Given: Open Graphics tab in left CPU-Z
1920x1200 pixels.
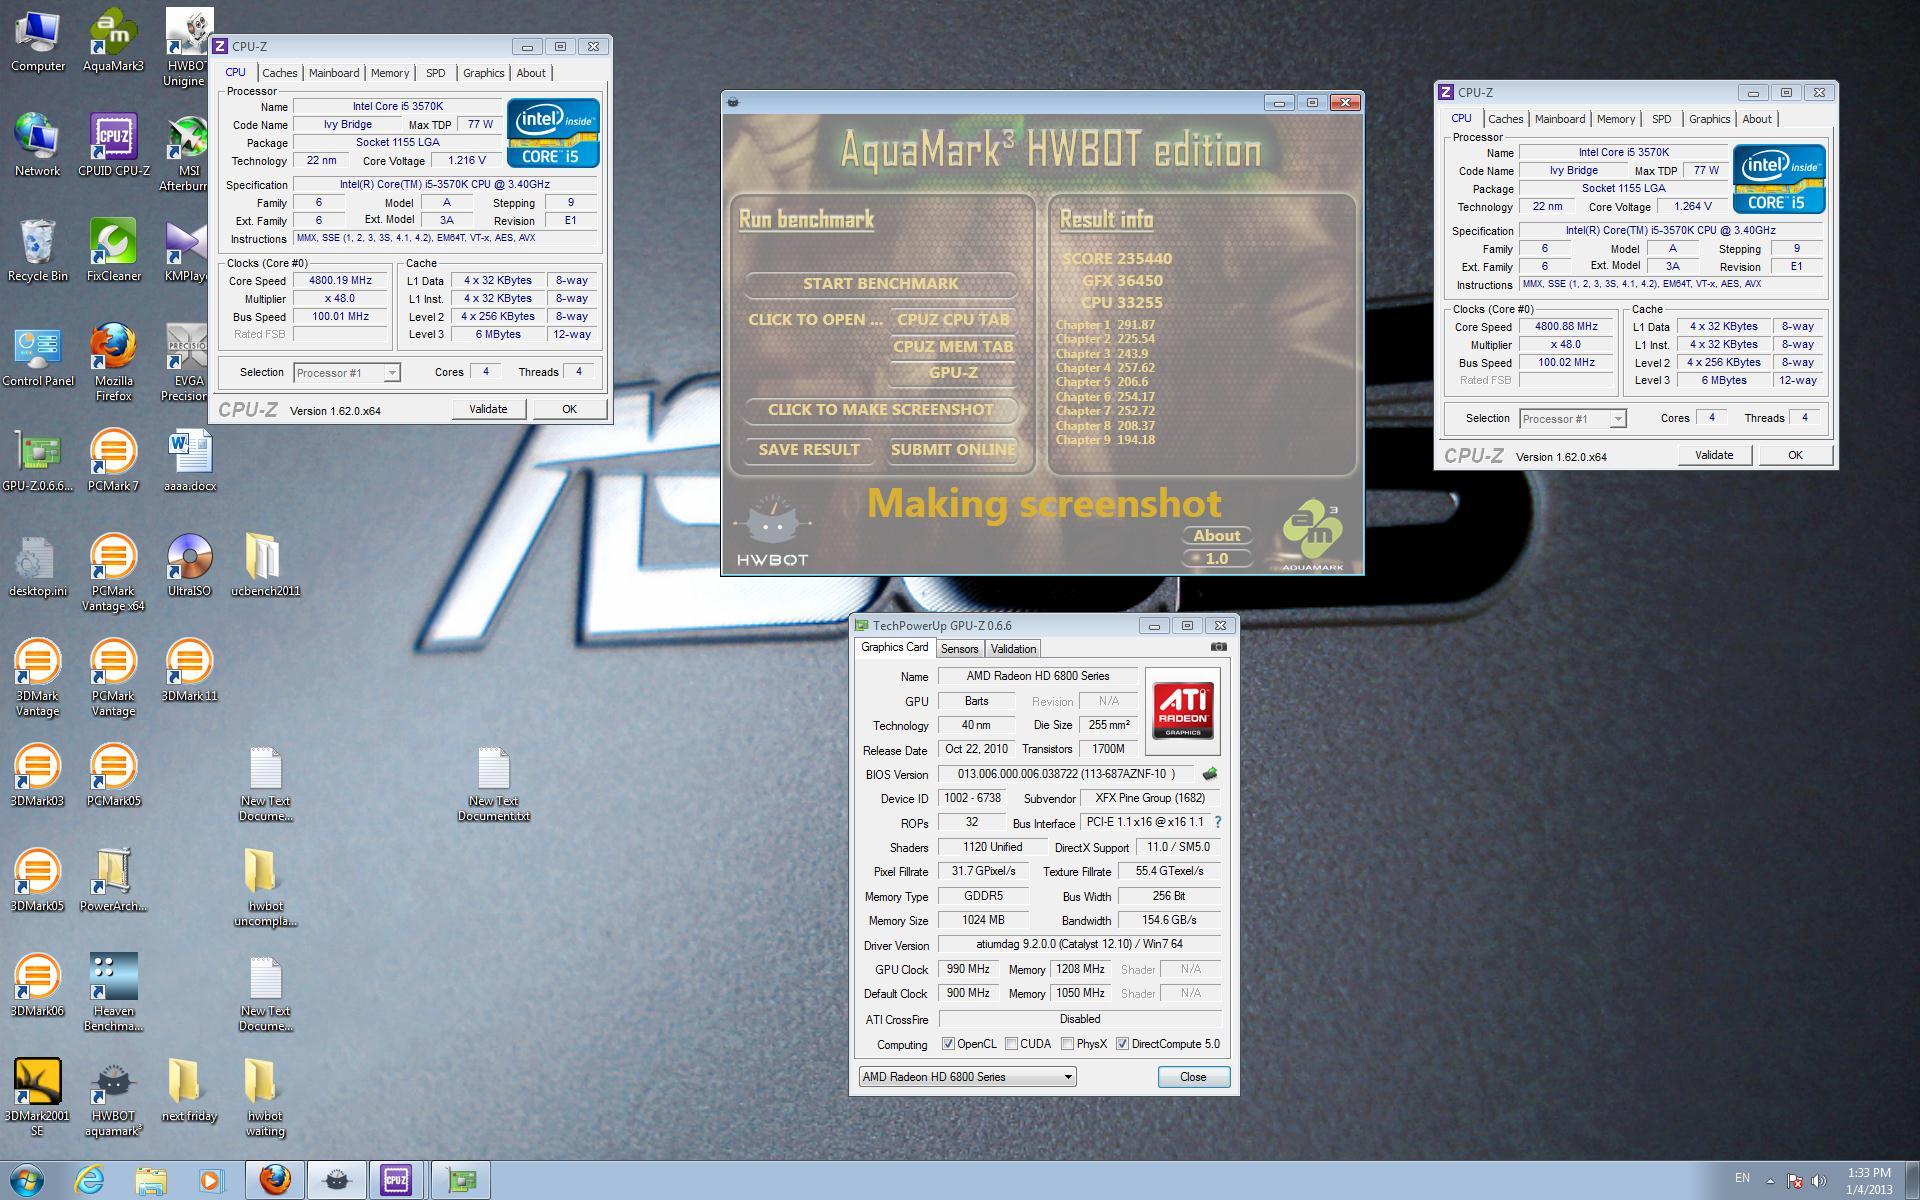Looking at the screenshot, I should click(x=483, y=73).
